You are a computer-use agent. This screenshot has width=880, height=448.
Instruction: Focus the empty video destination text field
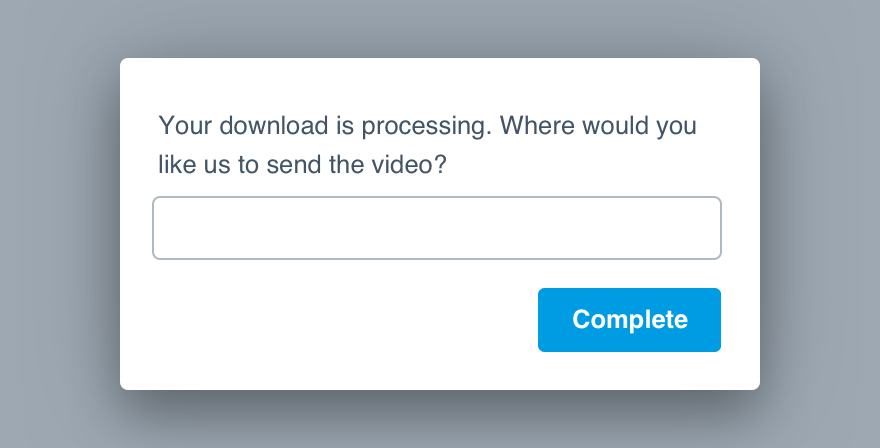click(437, 228)
